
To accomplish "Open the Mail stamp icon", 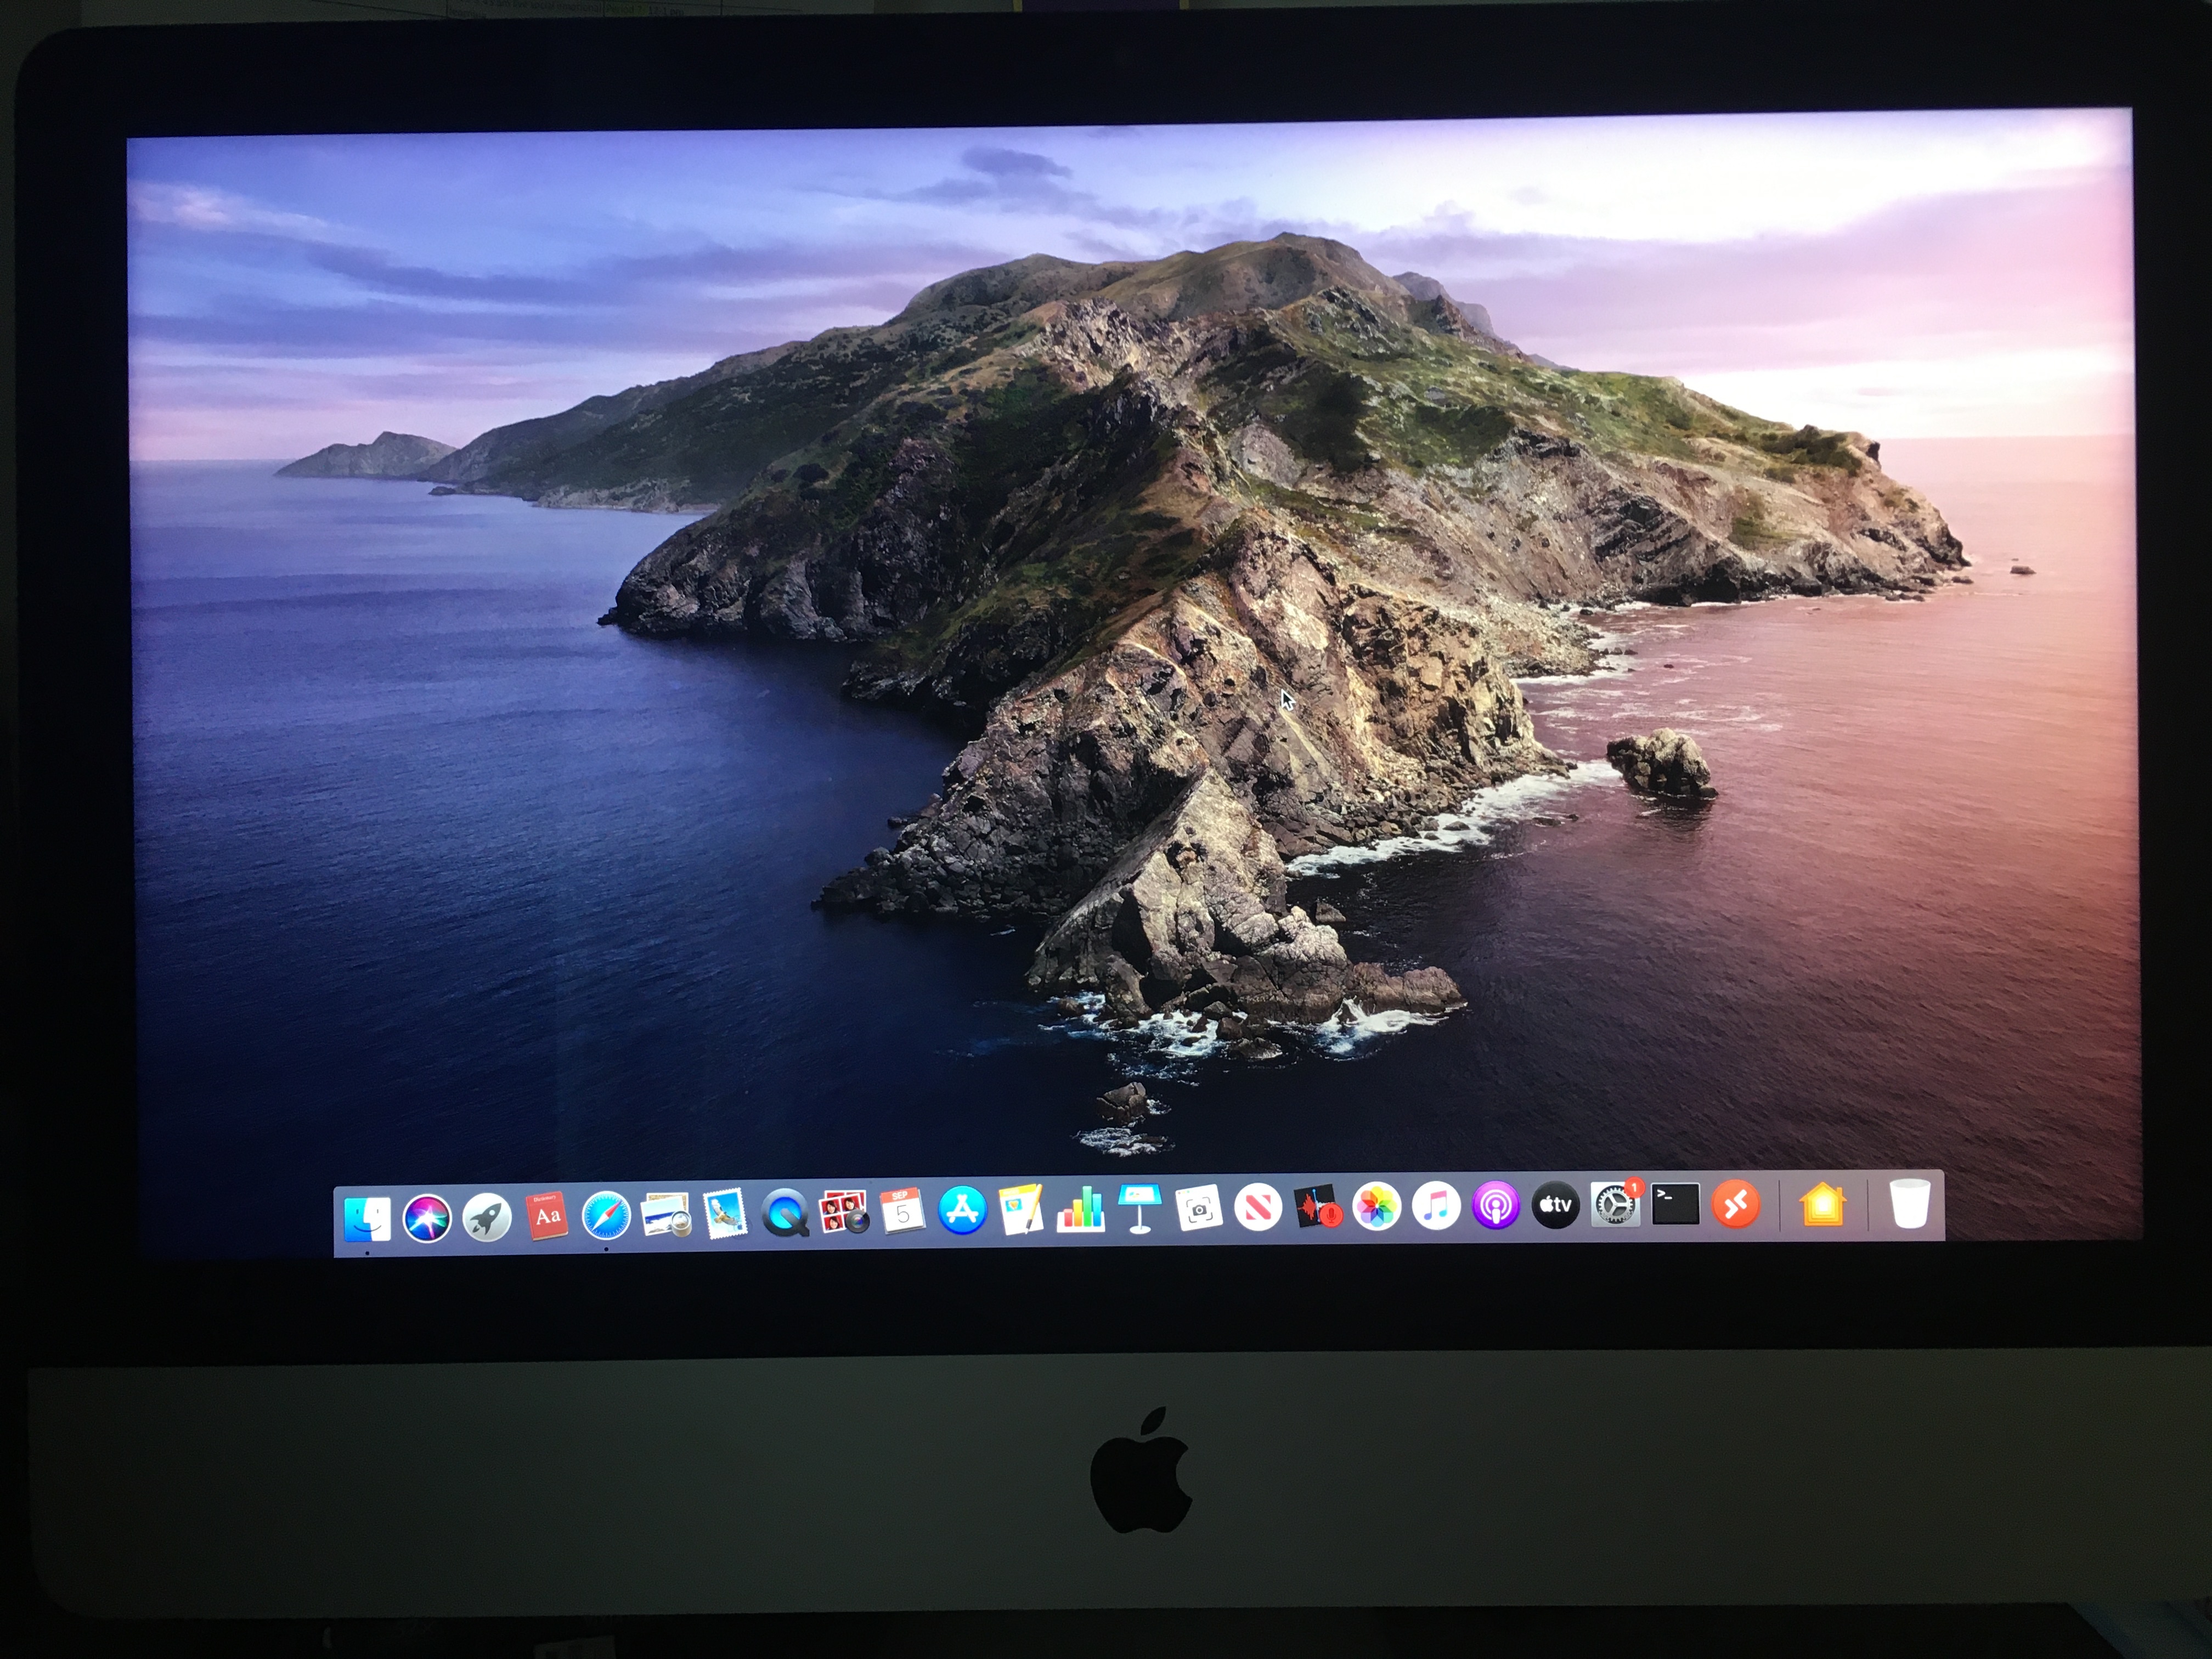I will 725,1214.
